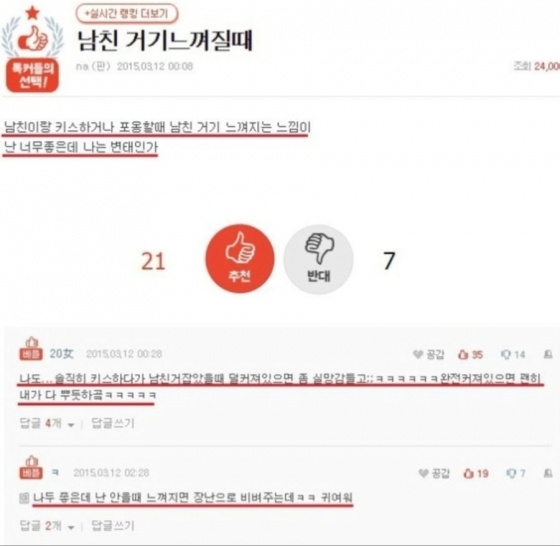
Task: Click 공감 heart on the second comment
Action: 434,474
